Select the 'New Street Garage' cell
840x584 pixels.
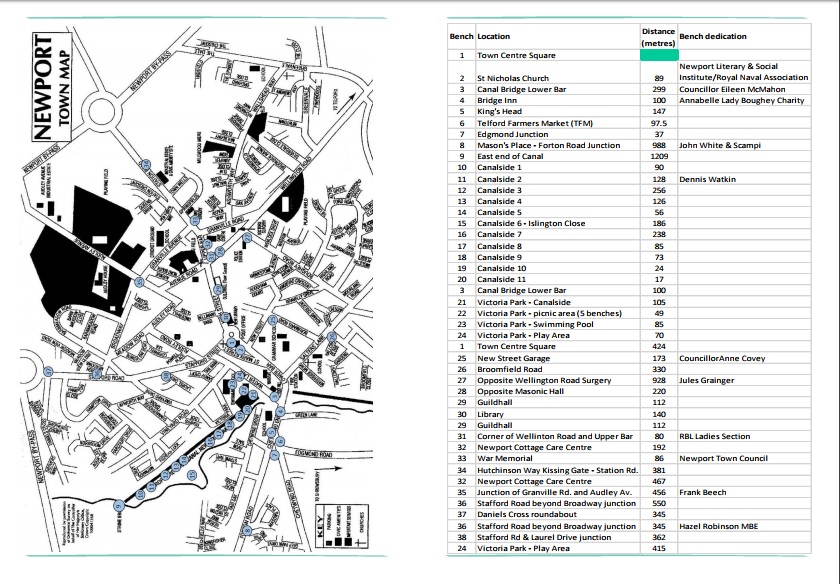click(558, 358)
